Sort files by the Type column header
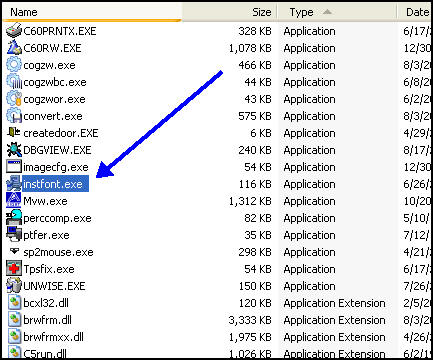 337,12
